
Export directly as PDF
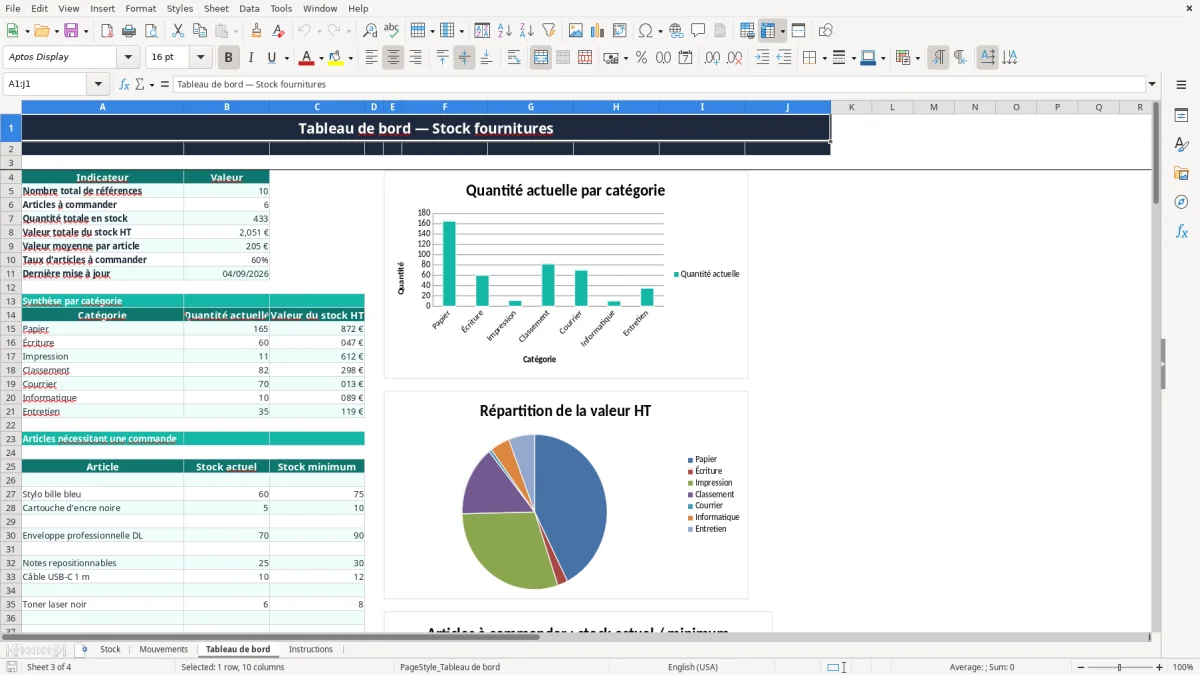107,31
